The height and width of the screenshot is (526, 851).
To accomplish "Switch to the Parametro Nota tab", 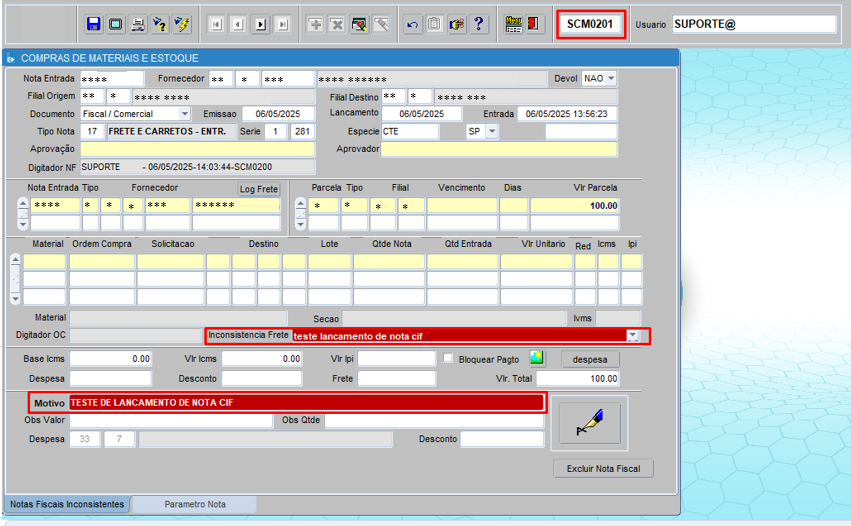I will pos(194,504).
